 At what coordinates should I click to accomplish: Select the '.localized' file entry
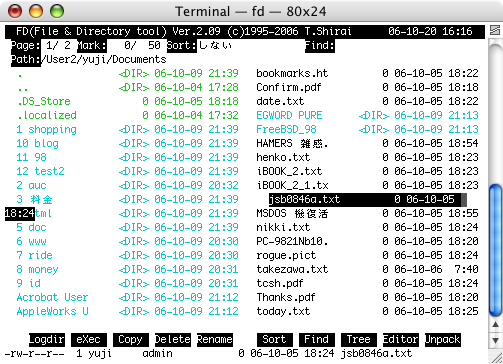[x=128, y=115]
